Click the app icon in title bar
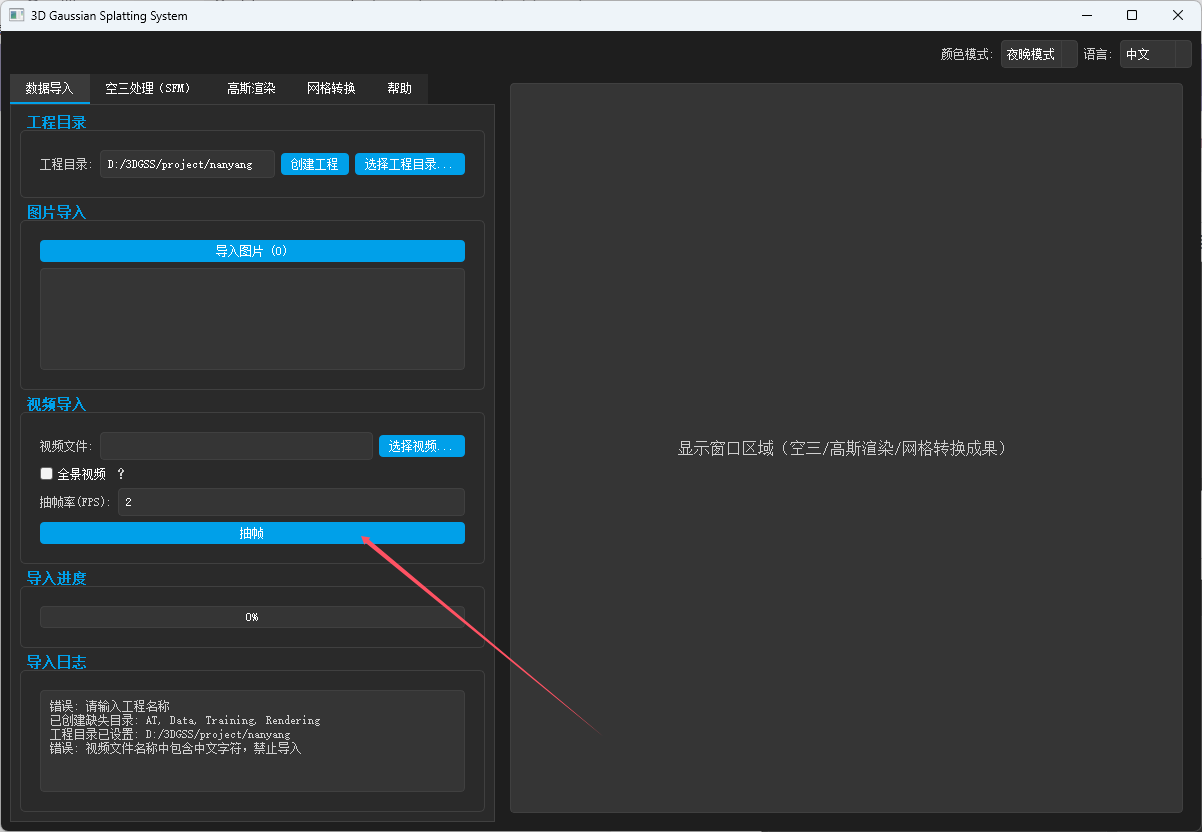The width and height of the screenshot is (1202, 832). click(16, 15)
